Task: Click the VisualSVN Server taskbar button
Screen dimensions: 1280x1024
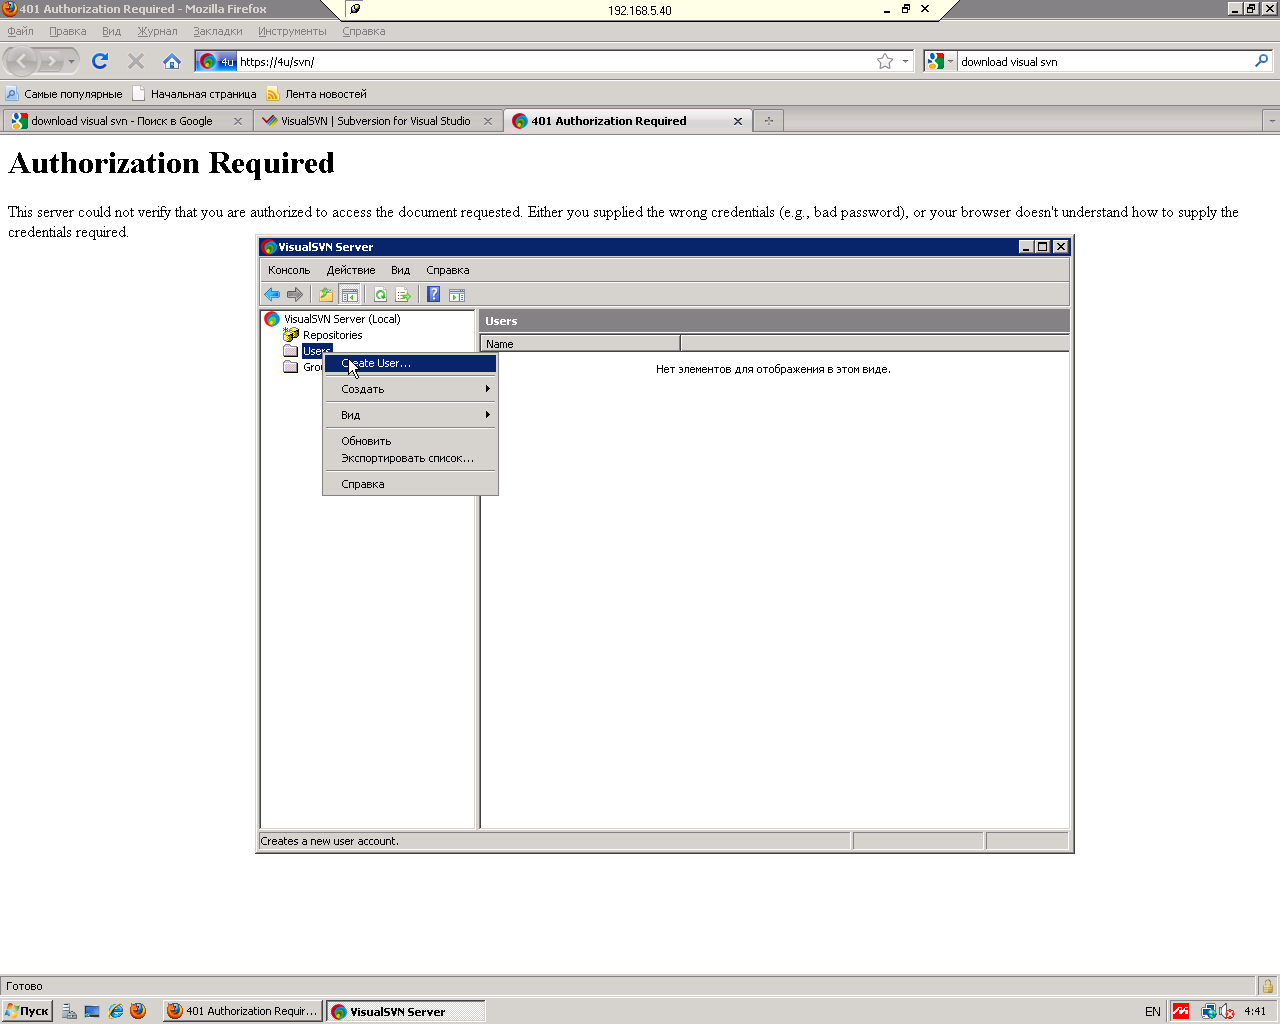Action: point(406,1011)
